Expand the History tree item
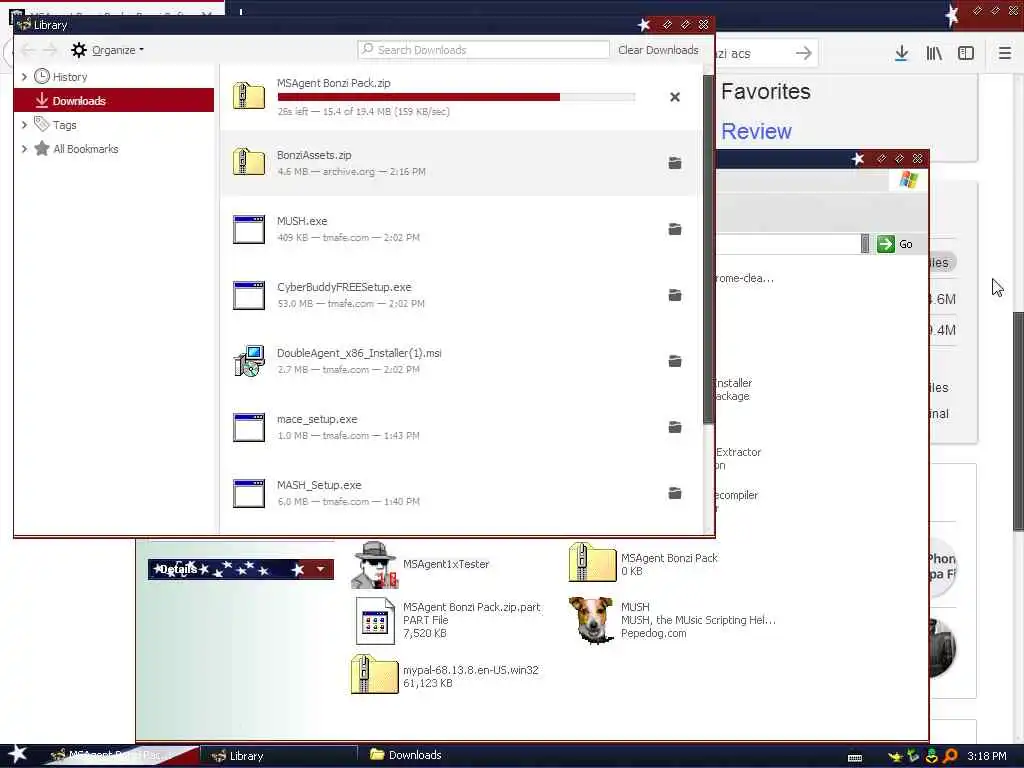The height and width of the screenshot is (768, 1024). (x=24, y=77)
